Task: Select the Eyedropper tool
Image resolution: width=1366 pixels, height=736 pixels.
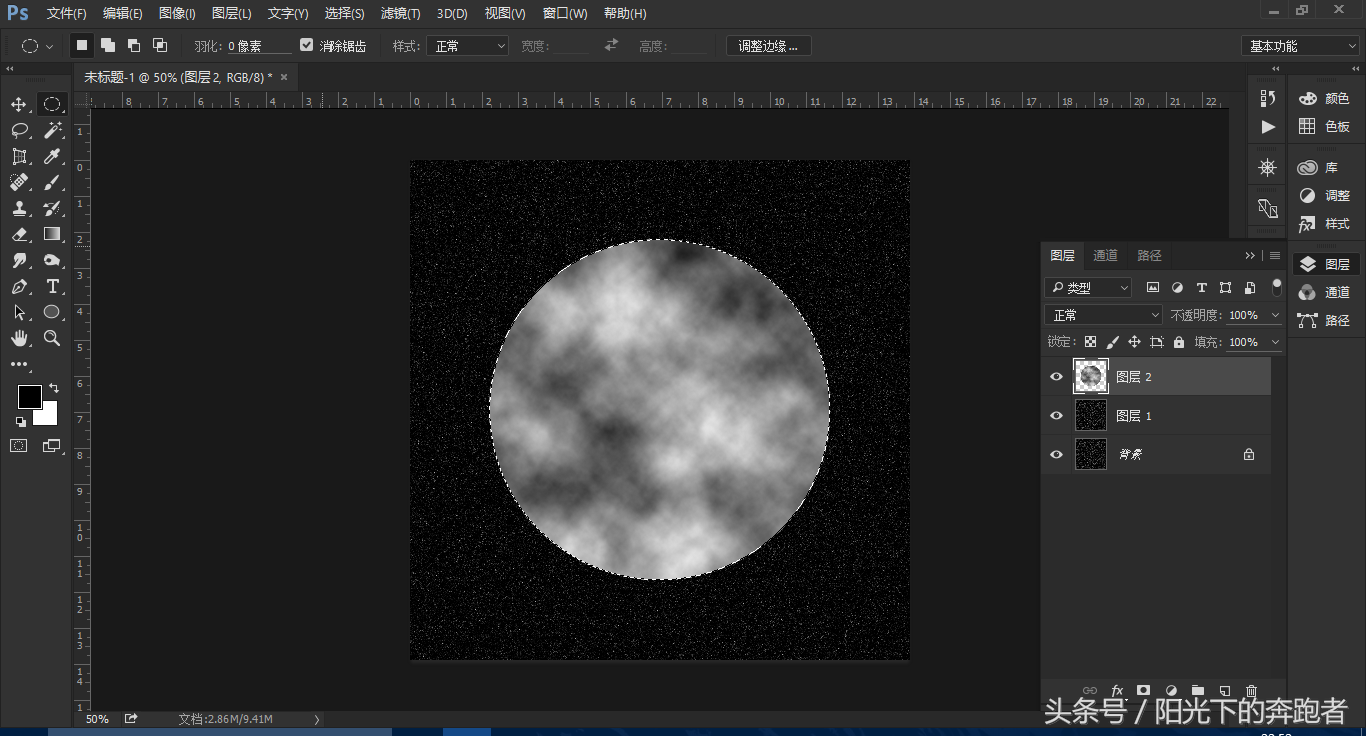Action: pos(52,157)
